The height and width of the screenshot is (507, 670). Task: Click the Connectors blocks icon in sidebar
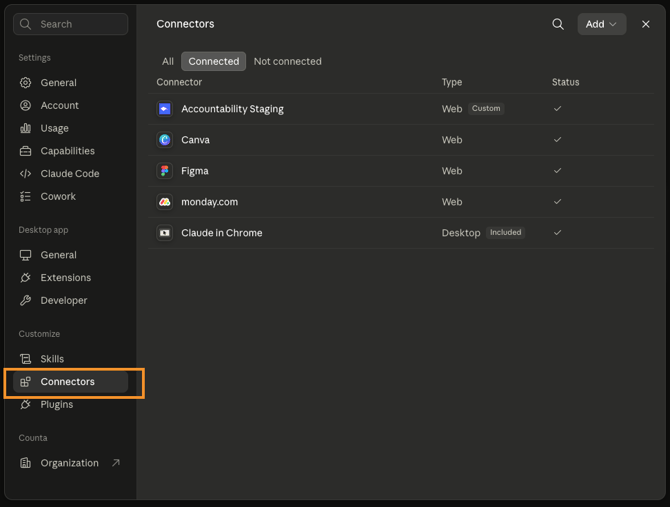(x=26, y=381)
